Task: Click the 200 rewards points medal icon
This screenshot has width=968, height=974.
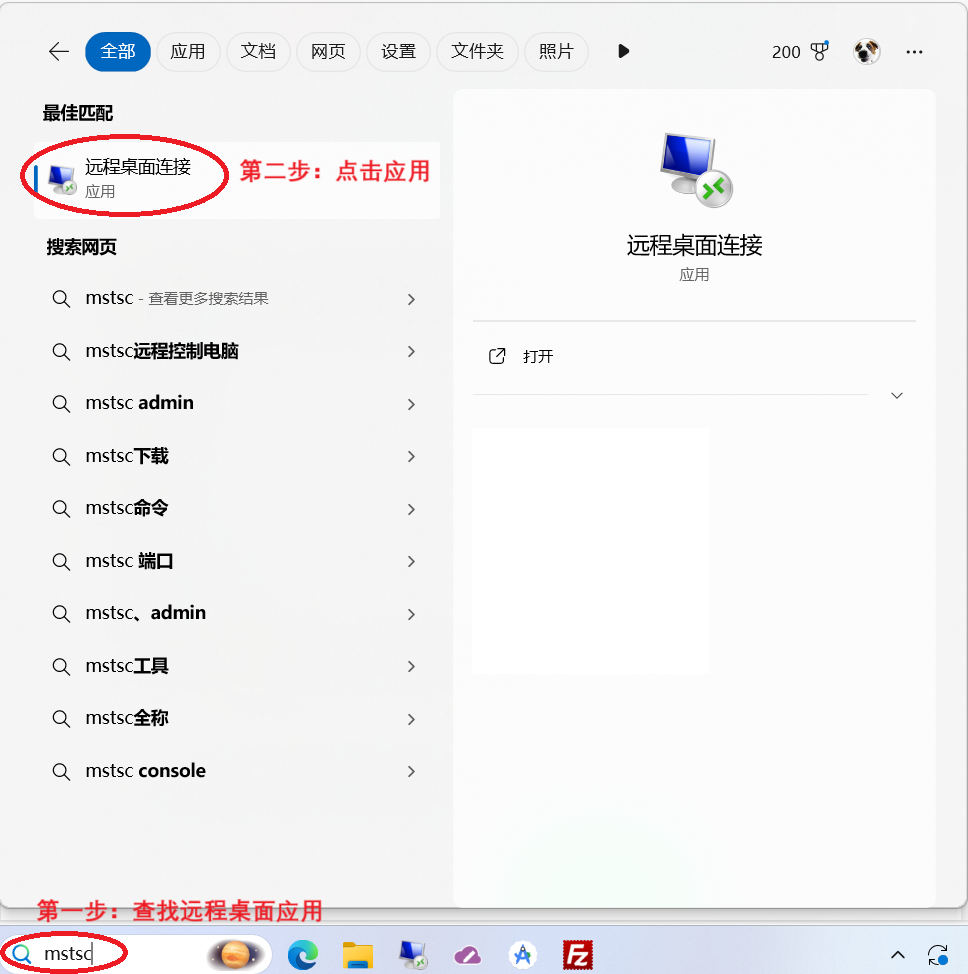Action: 820,52
